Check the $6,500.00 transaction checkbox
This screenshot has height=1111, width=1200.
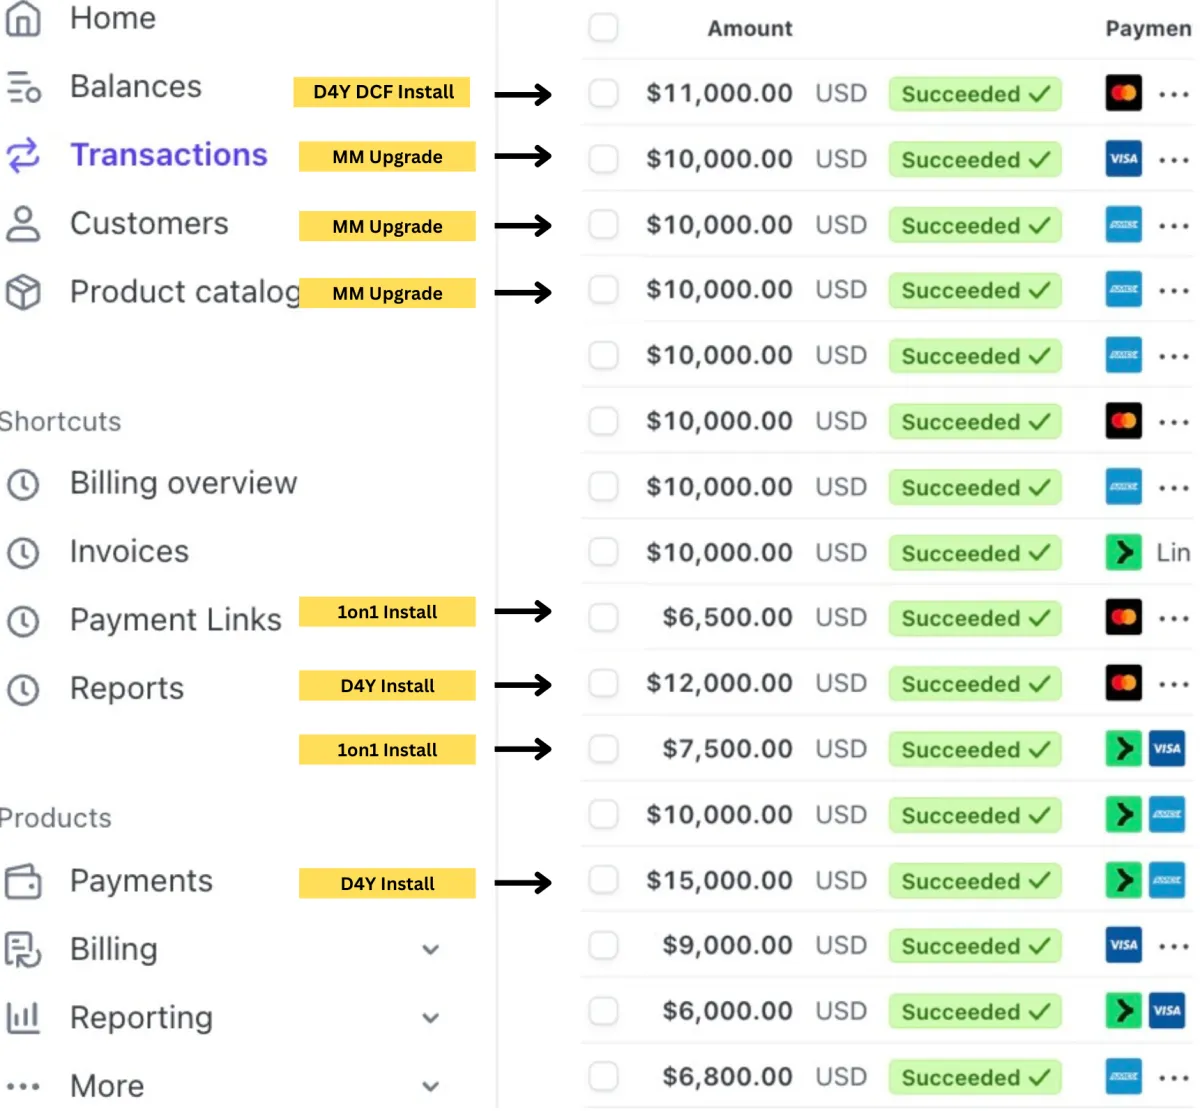pyautogui.click(x=603, y=618)
